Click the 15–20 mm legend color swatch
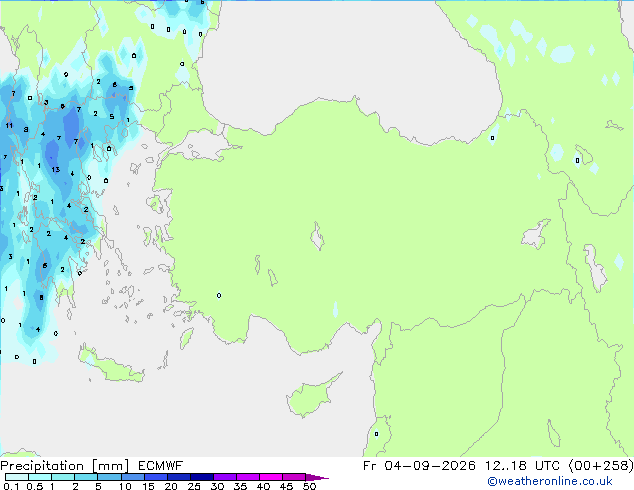This screenshot has width=634, height=490. coord(156,477)
